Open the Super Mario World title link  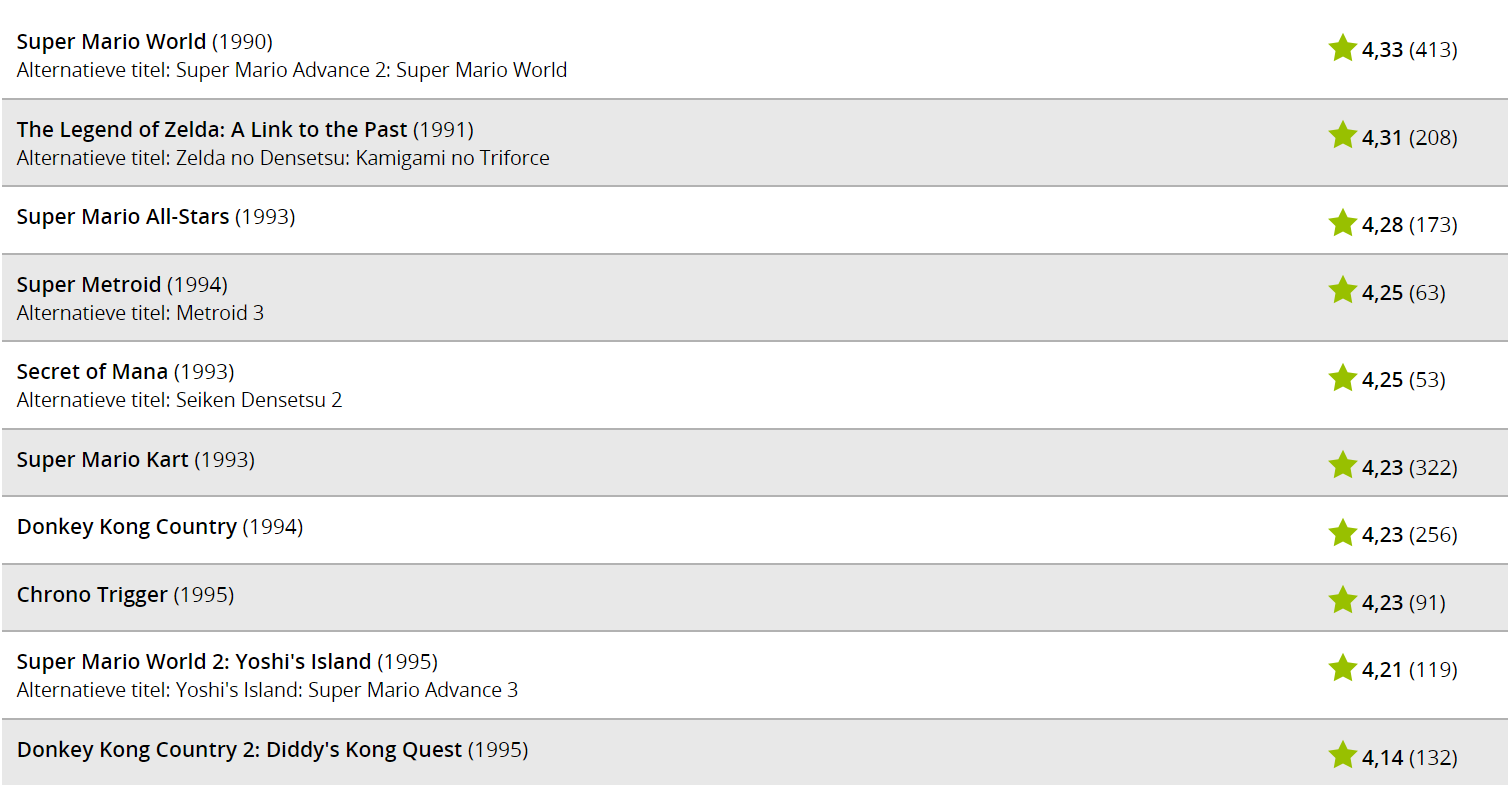111,42
